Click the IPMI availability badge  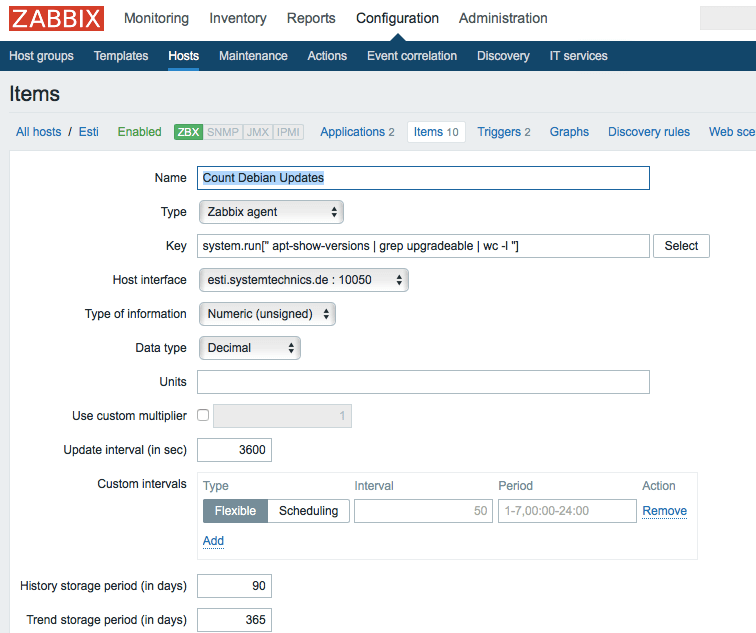click(288, 132)
